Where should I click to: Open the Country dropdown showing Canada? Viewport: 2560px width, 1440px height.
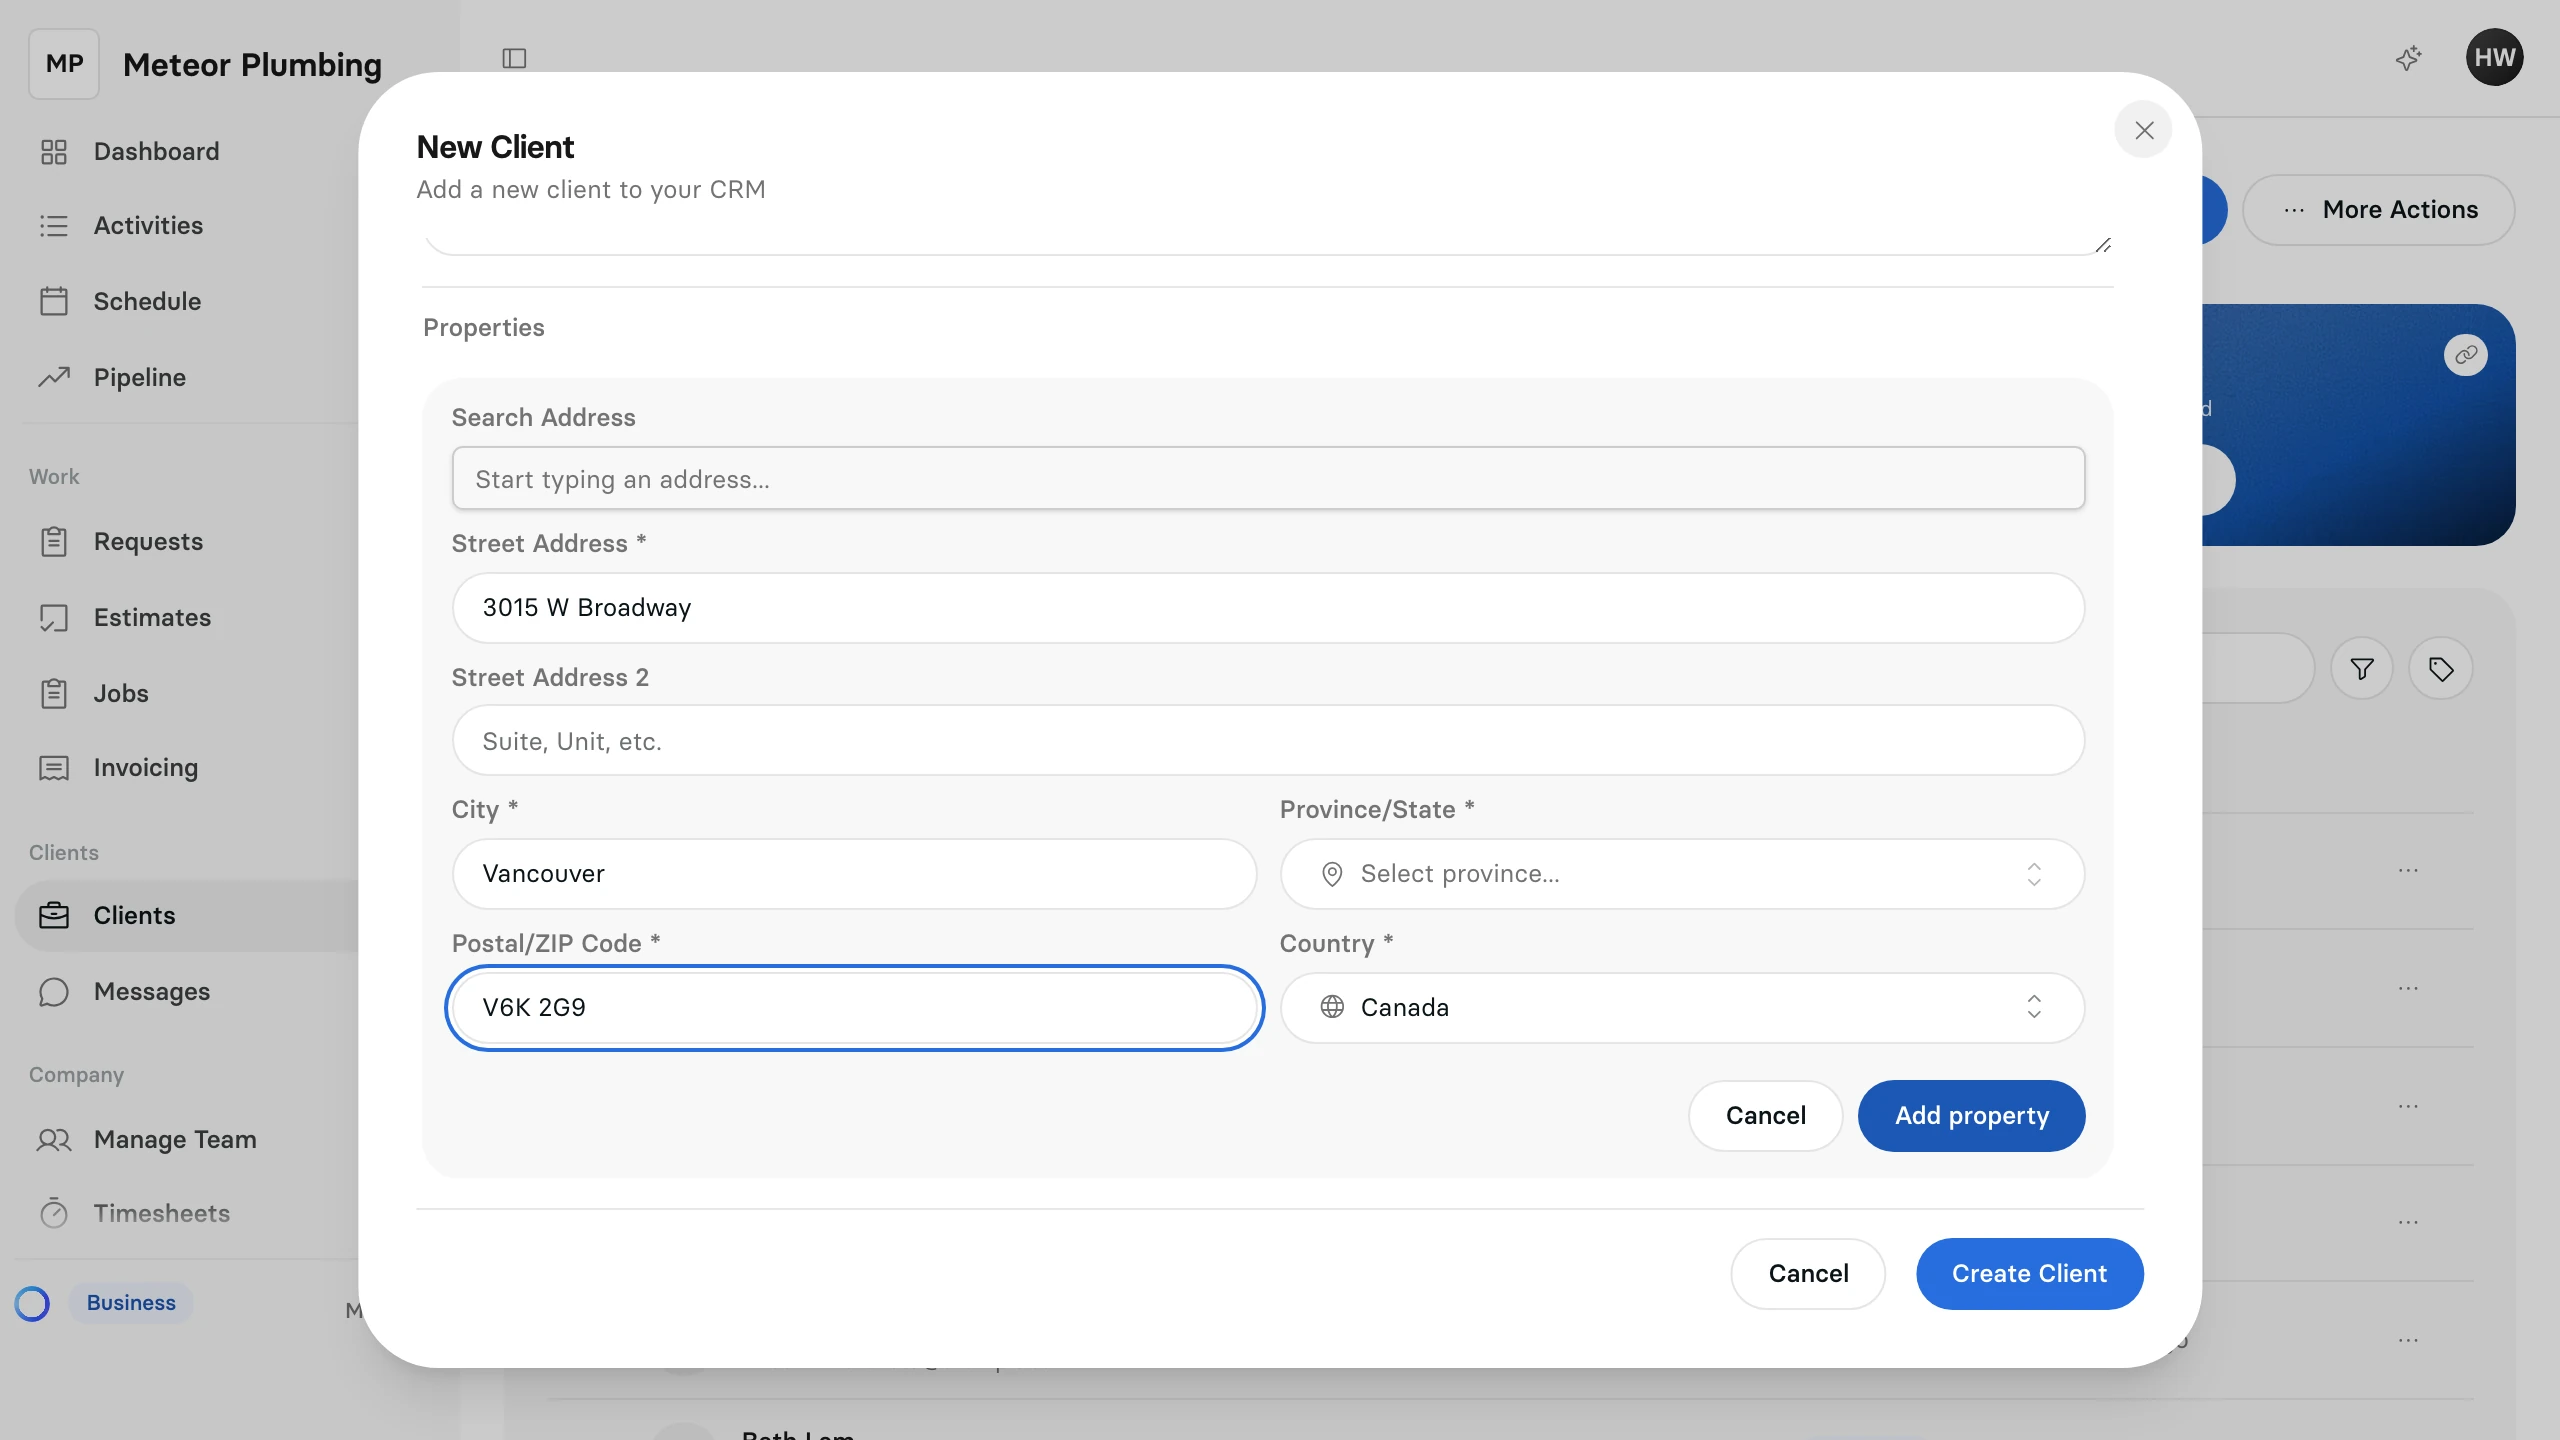click(x=1682, y=1007)
